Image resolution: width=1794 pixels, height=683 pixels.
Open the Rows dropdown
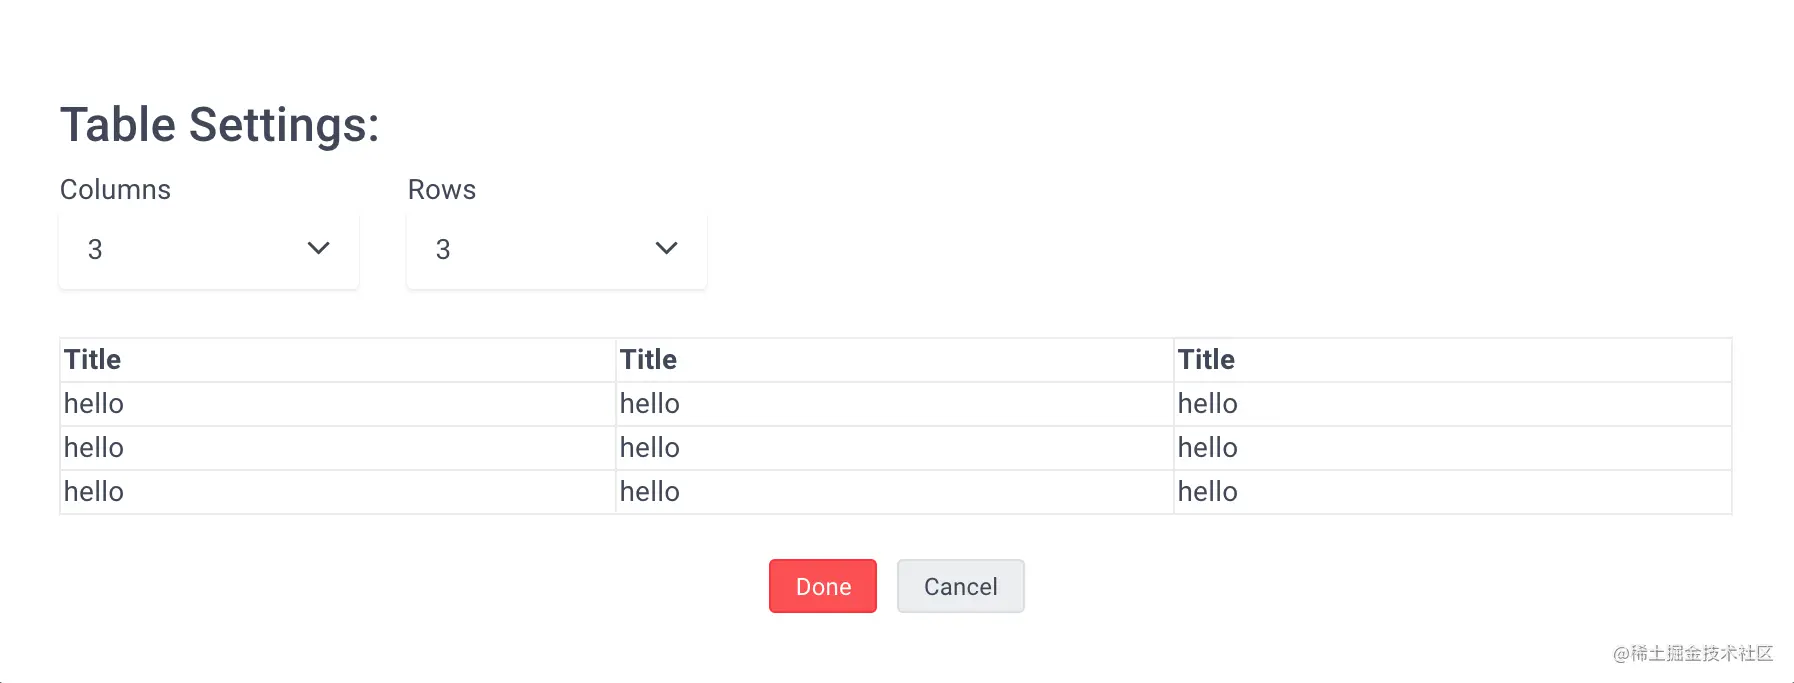click(556, 250)
